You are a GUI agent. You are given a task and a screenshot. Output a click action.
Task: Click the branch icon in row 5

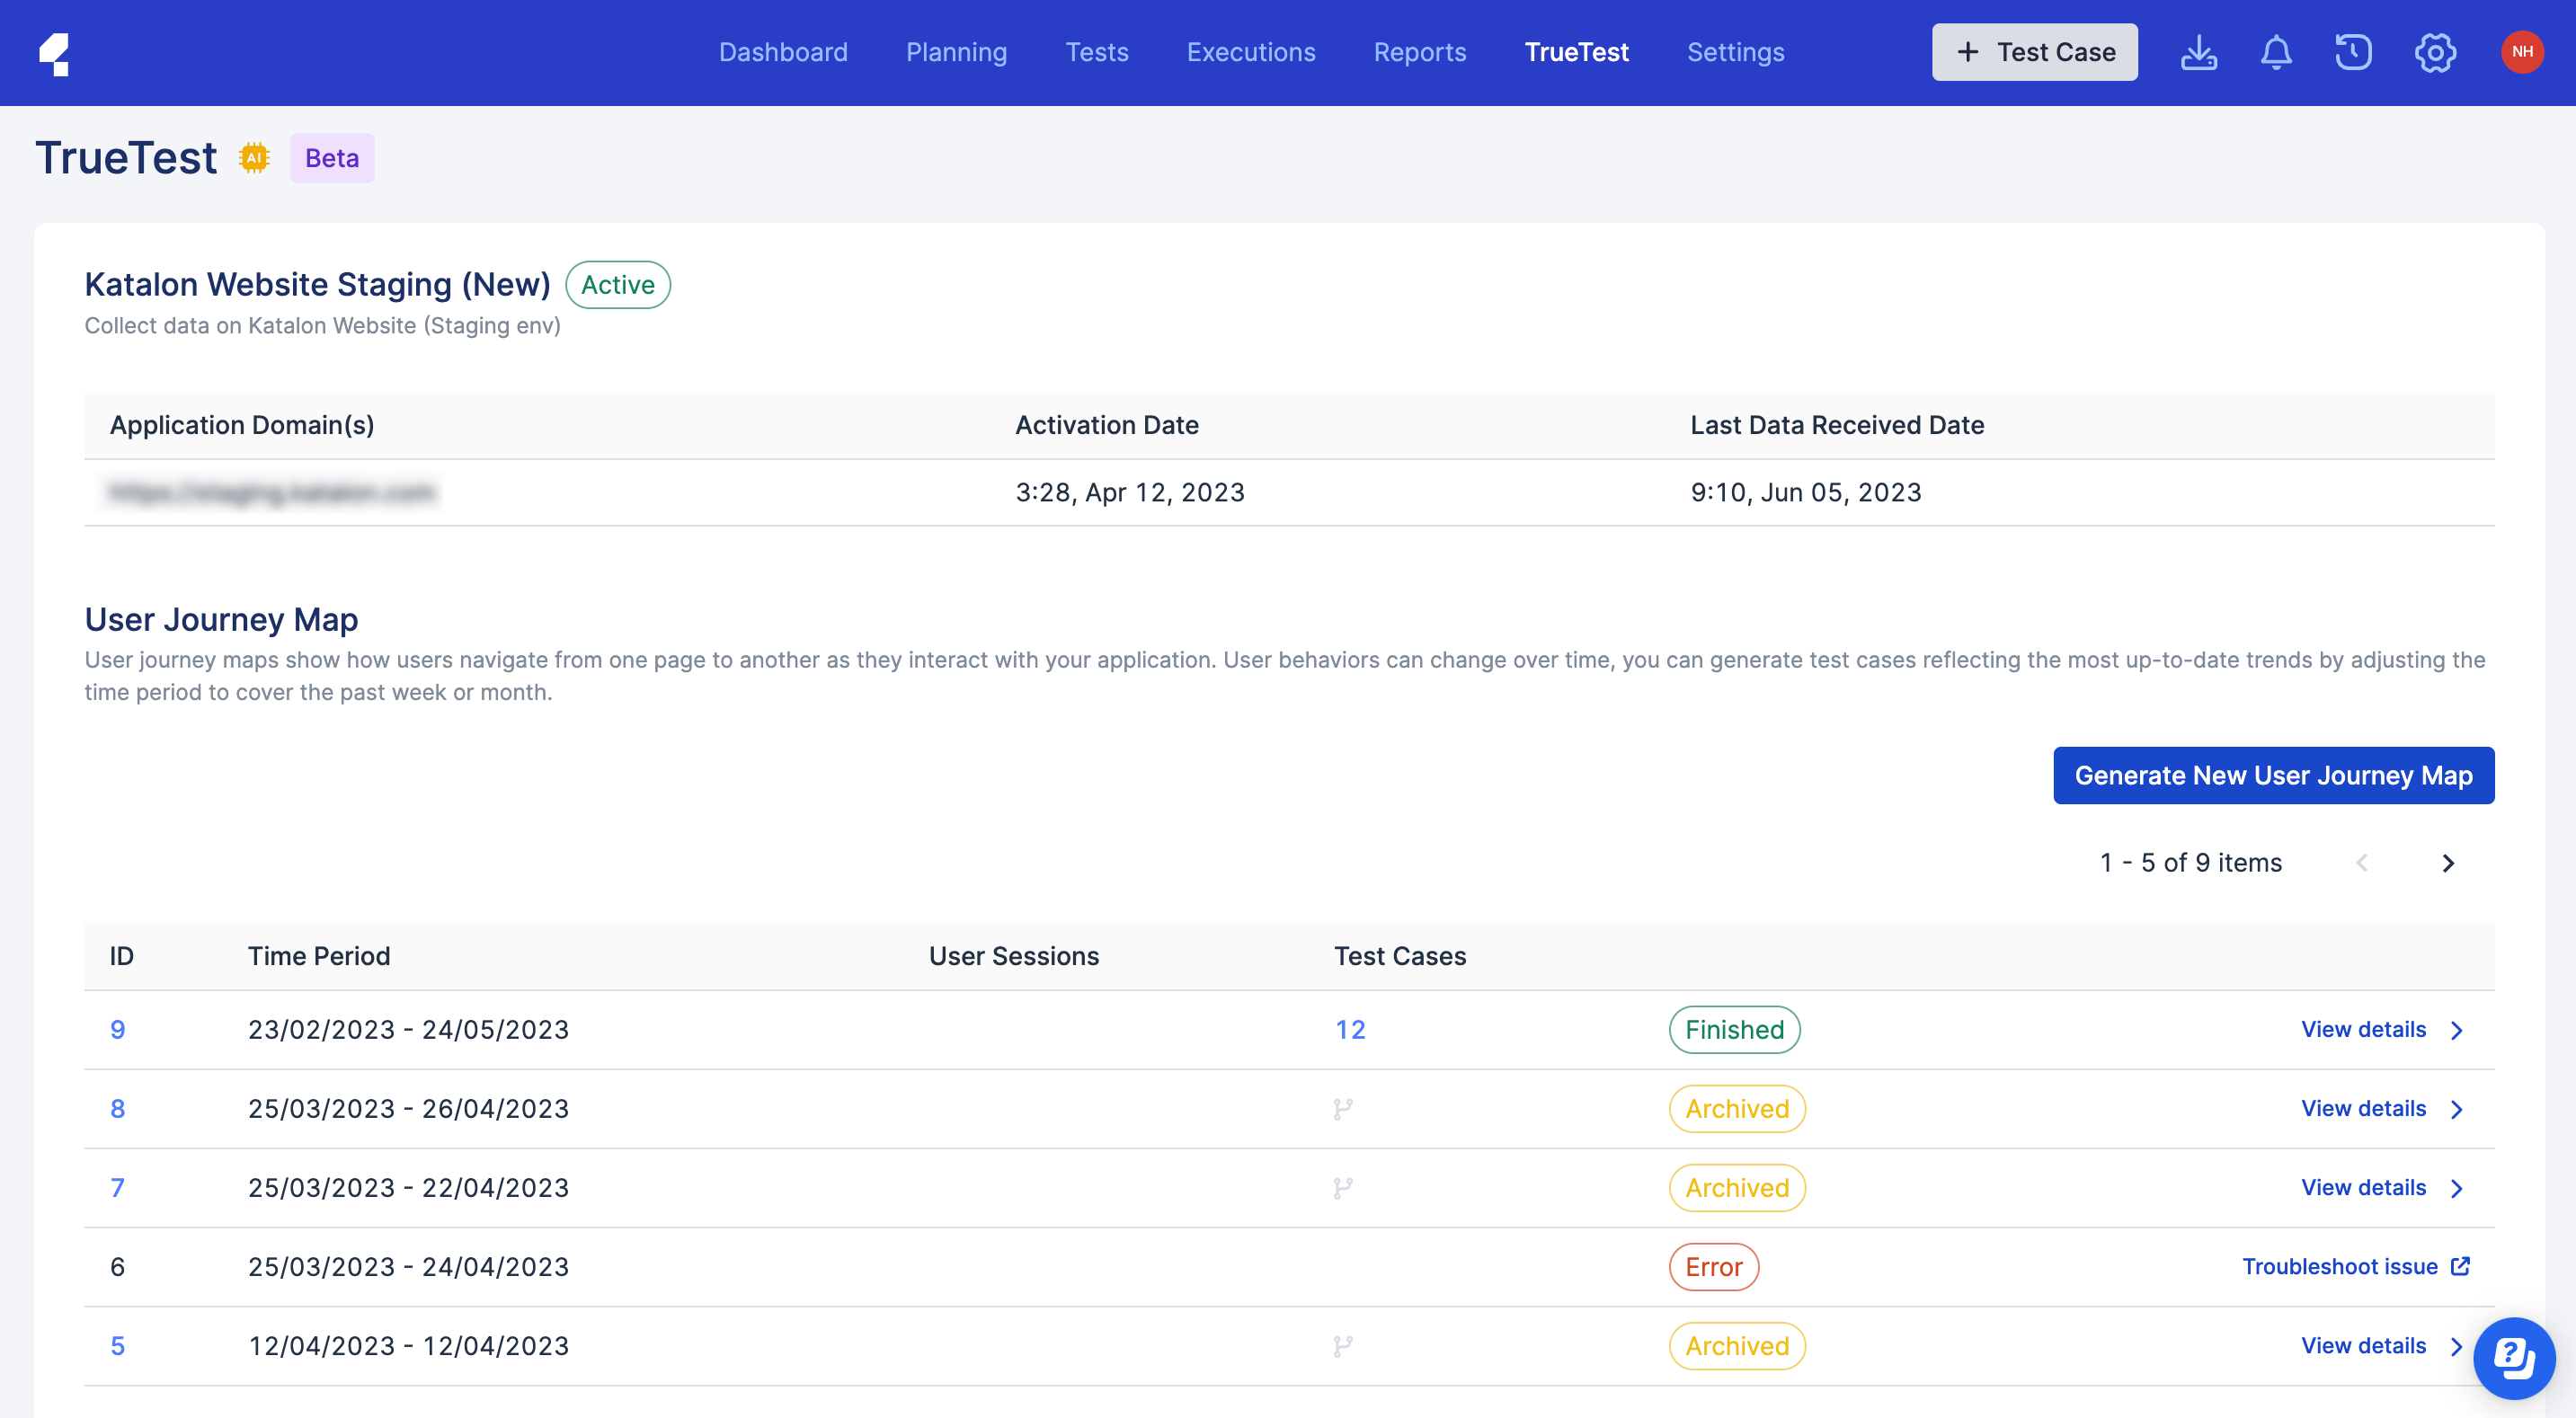coord(1343,1346)
